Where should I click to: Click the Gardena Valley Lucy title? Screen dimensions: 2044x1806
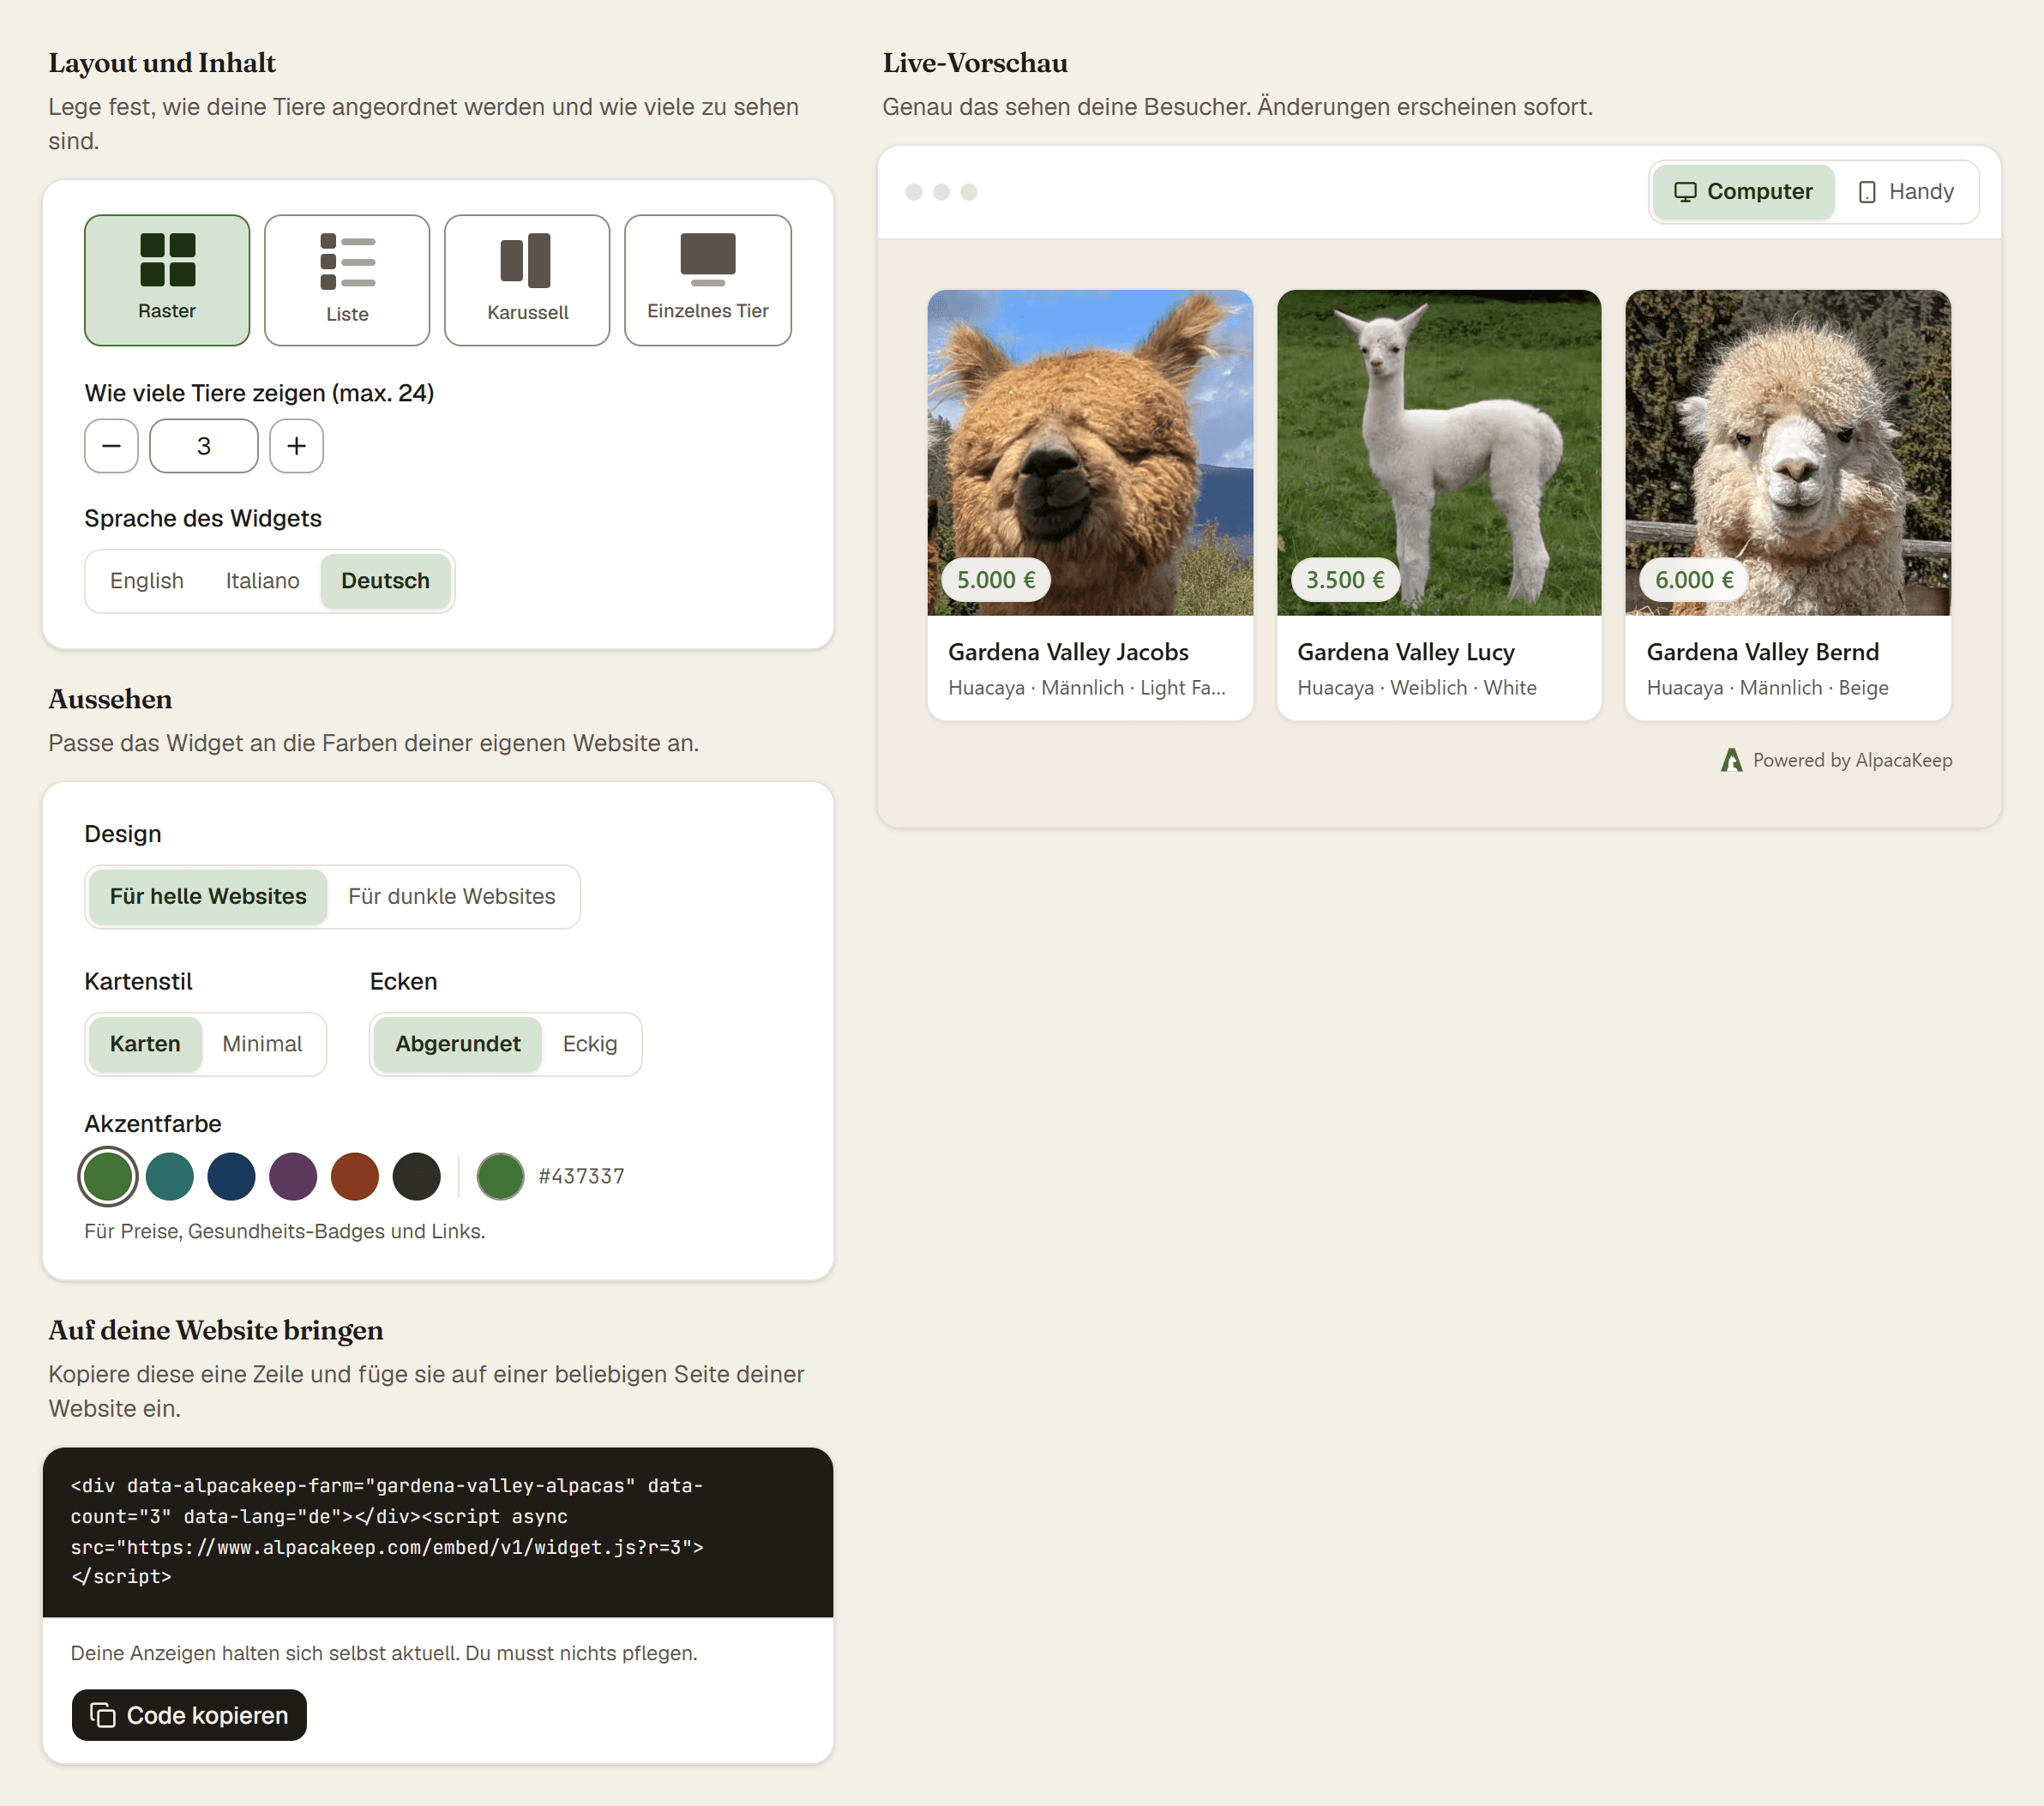click(x=1406, y=652)
